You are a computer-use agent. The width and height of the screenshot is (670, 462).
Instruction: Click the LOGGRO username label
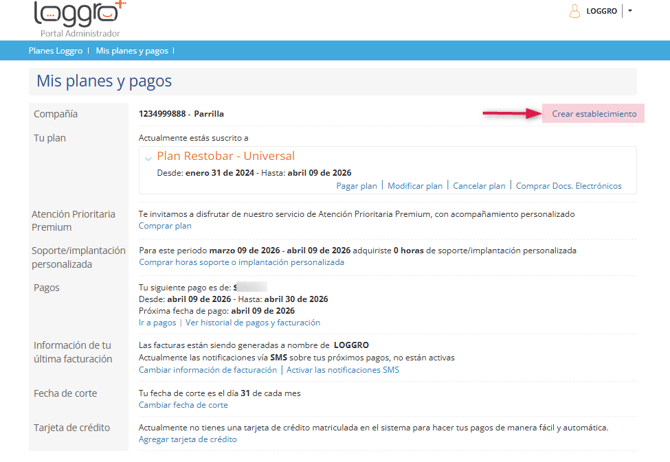[x=602, y=11]
